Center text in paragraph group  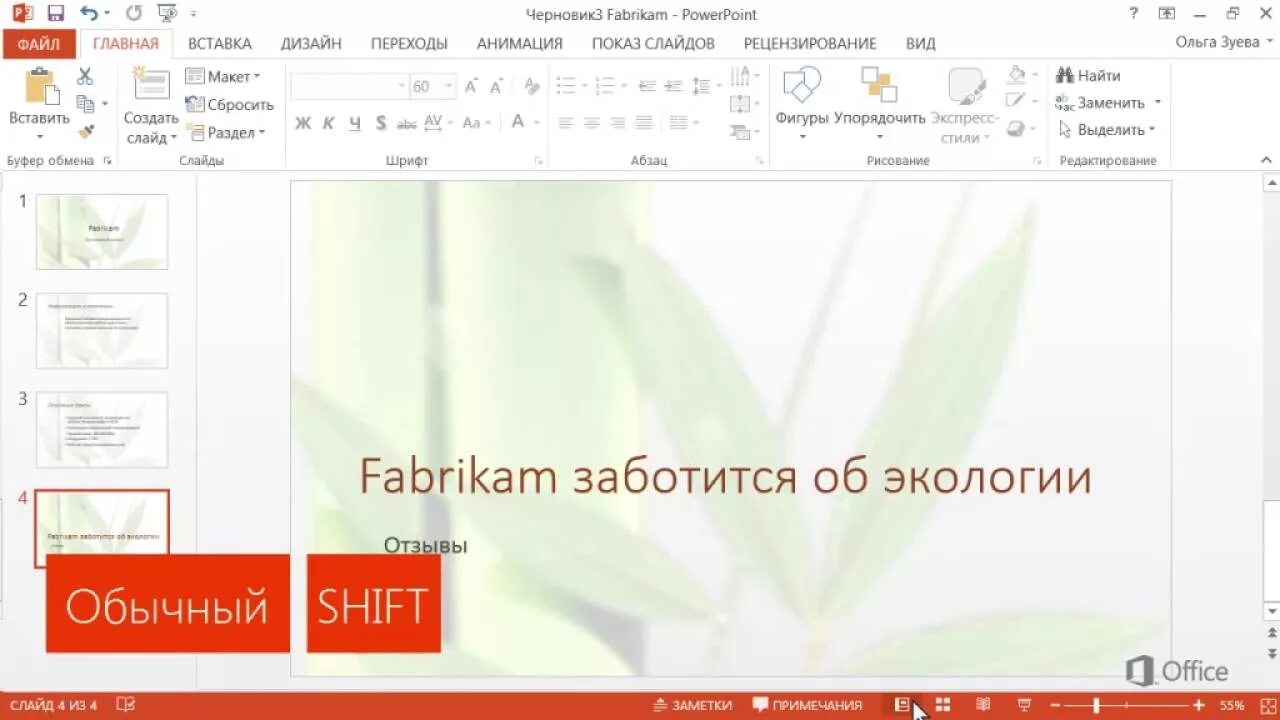[592, 123]
